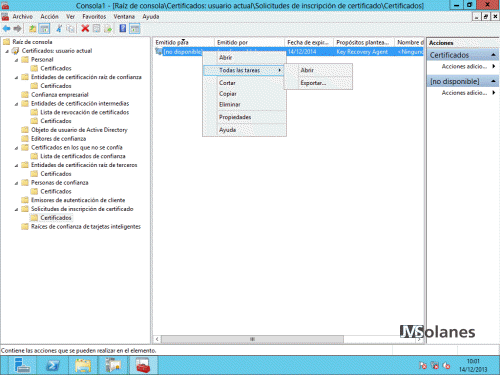
Task: Click the blue Help book toolbar icon
Action: tap(123, 29)
